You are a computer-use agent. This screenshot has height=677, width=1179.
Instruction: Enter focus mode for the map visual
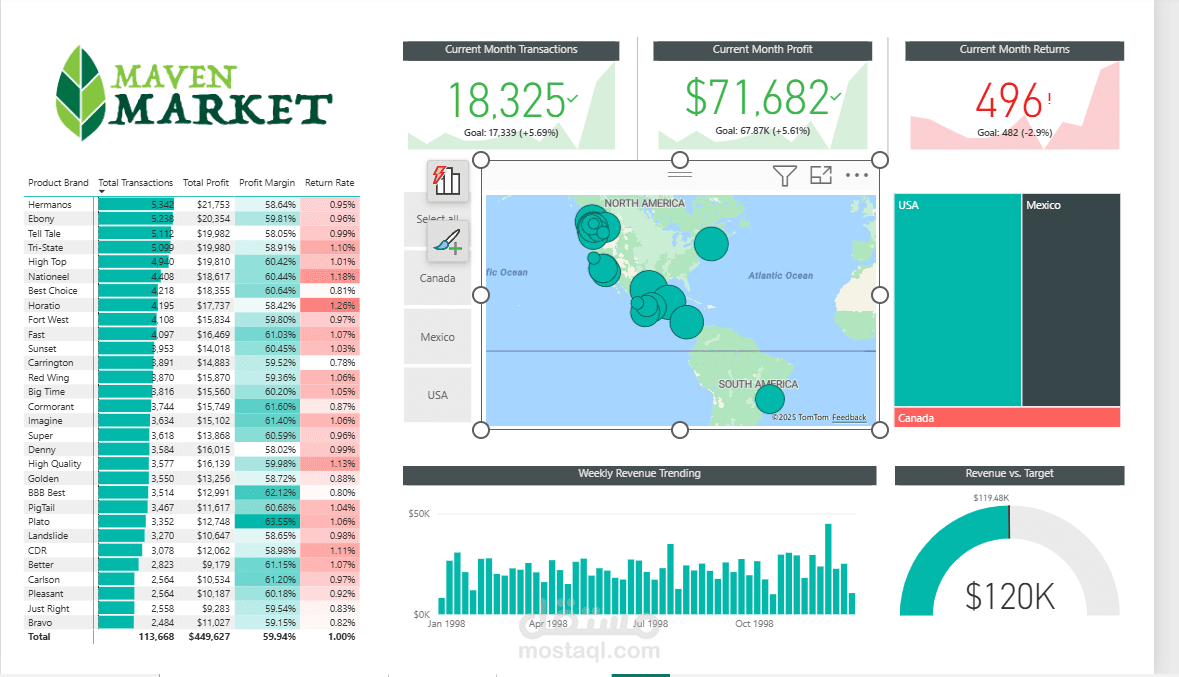point(821,175)
